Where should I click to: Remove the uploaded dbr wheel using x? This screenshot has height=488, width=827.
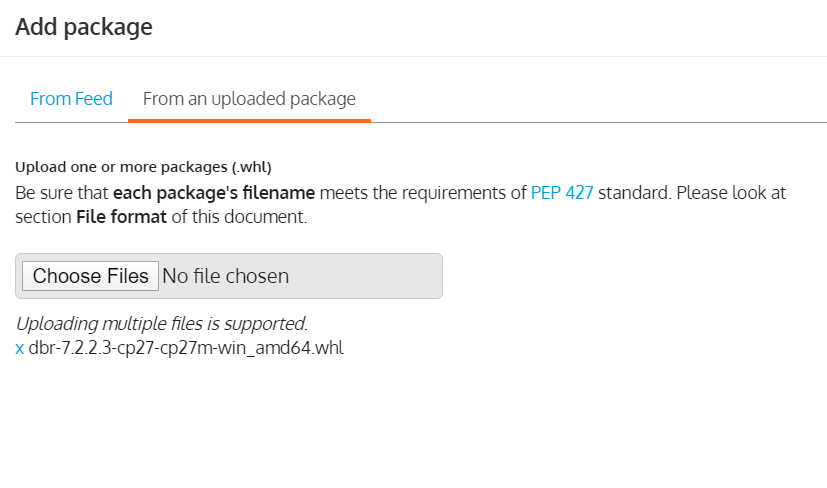[20, 349]
